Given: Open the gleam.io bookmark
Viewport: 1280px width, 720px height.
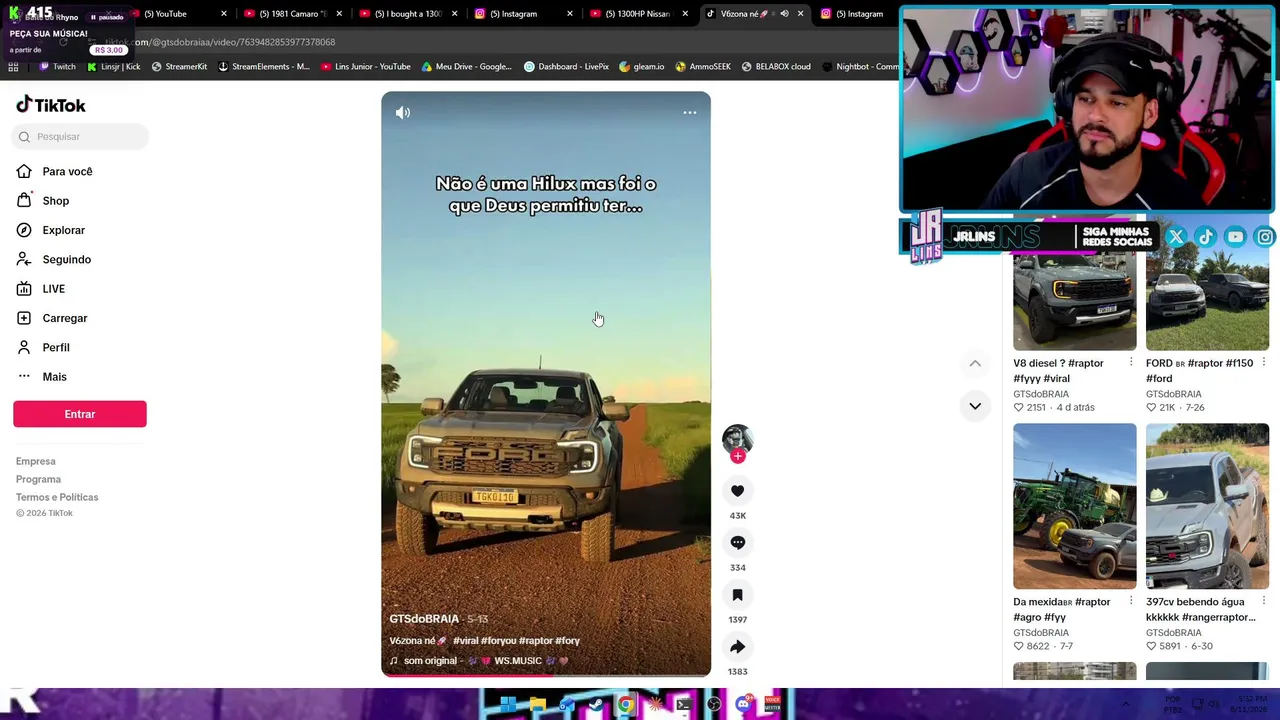Looking at the screenshot, I should coord(642,67).
